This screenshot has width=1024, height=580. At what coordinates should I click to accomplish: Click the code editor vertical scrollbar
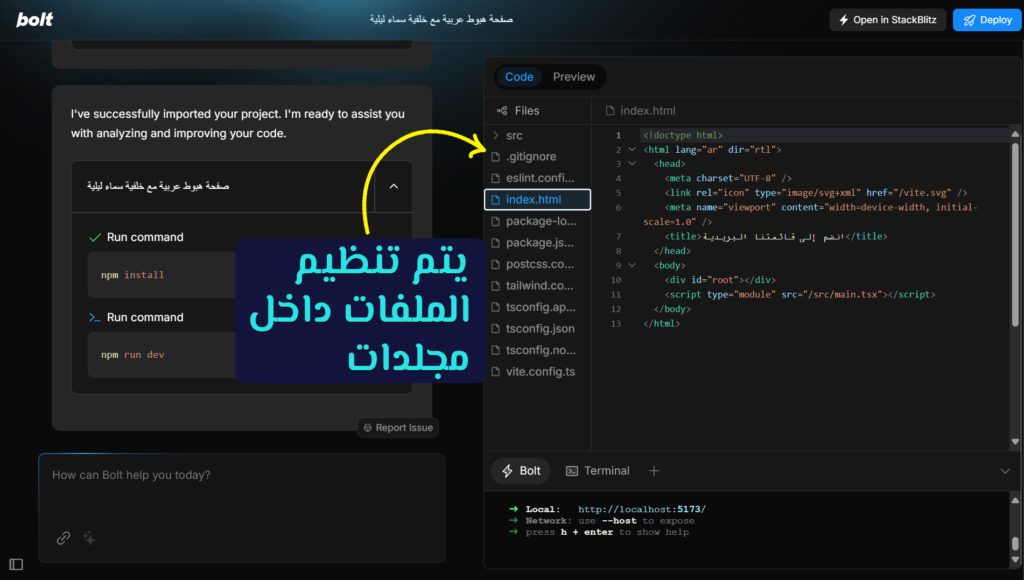(1015, 235)
